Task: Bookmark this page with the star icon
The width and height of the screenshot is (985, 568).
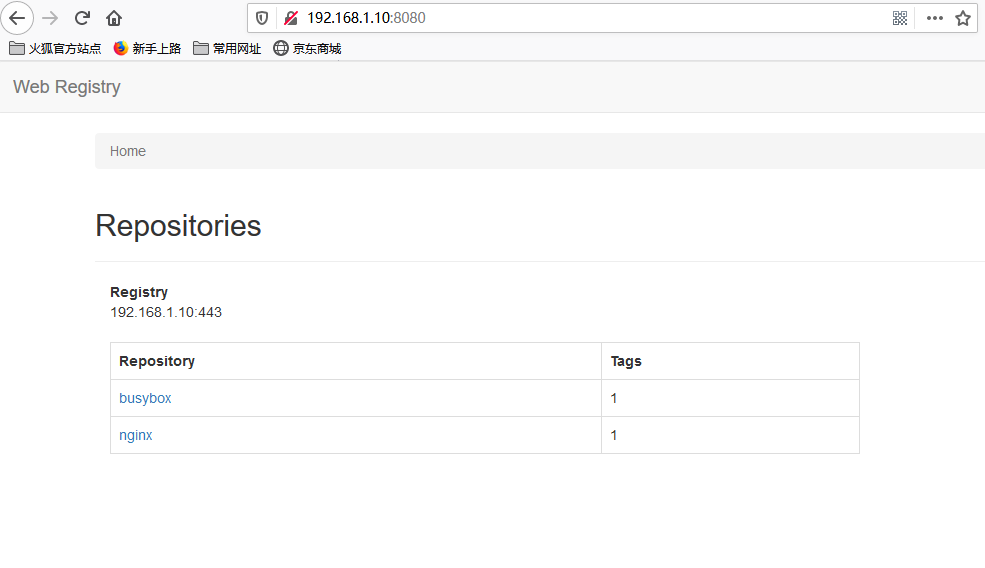Action: 963,18
